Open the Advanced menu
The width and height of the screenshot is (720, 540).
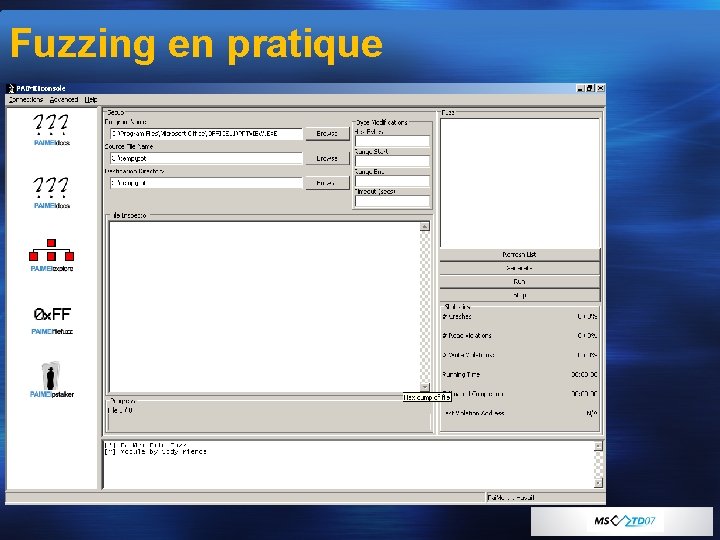click(x=64, y=100)
